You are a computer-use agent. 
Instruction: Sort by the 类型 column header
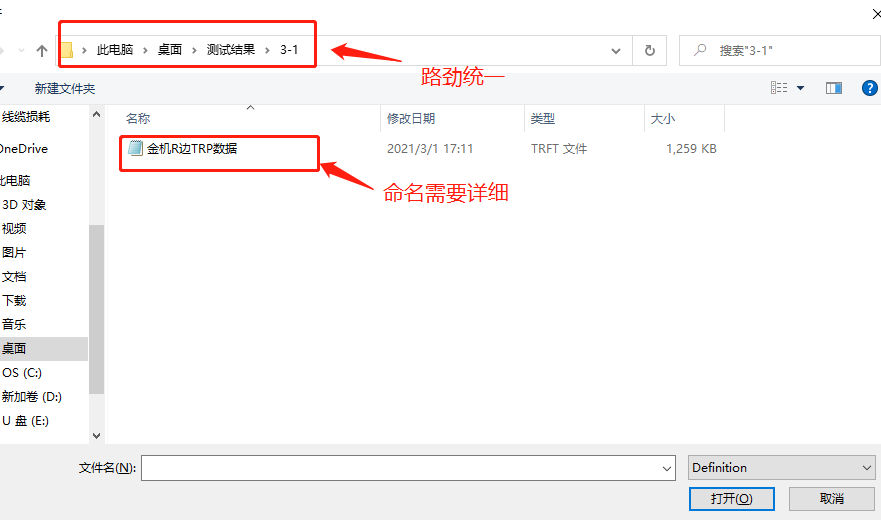[x=543, y=119]
